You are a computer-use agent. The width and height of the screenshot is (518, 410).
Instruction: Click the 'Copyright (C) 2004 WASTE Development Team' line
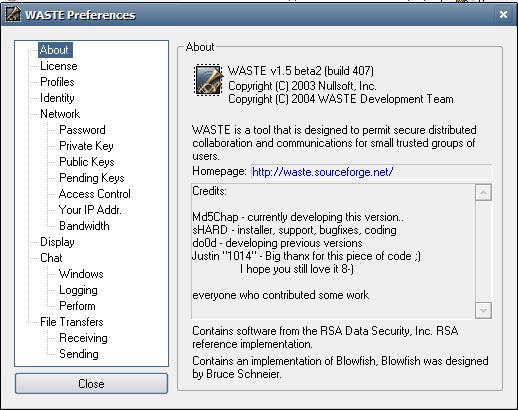[341, 99]
